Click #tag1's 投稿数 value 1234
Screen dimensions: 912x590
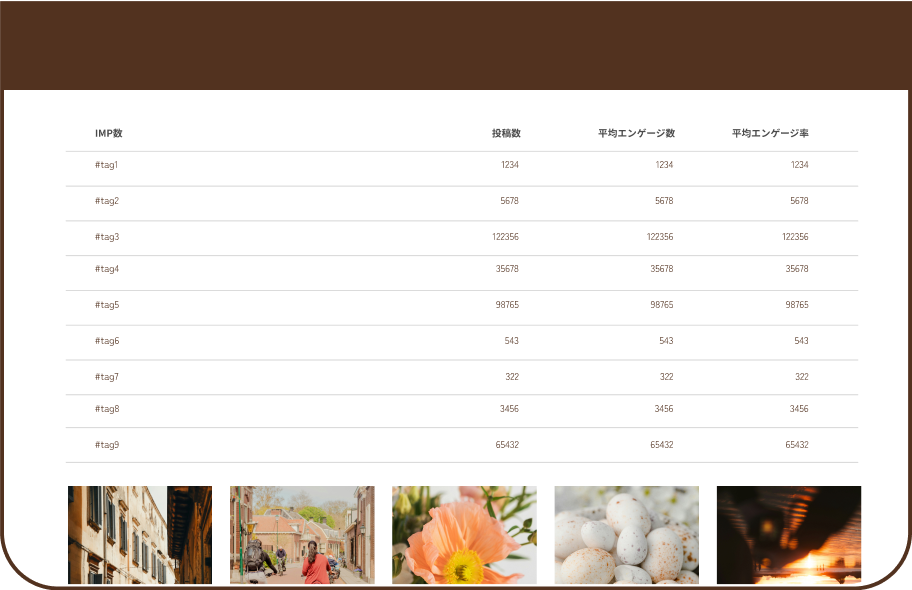[x=510, y=165]
